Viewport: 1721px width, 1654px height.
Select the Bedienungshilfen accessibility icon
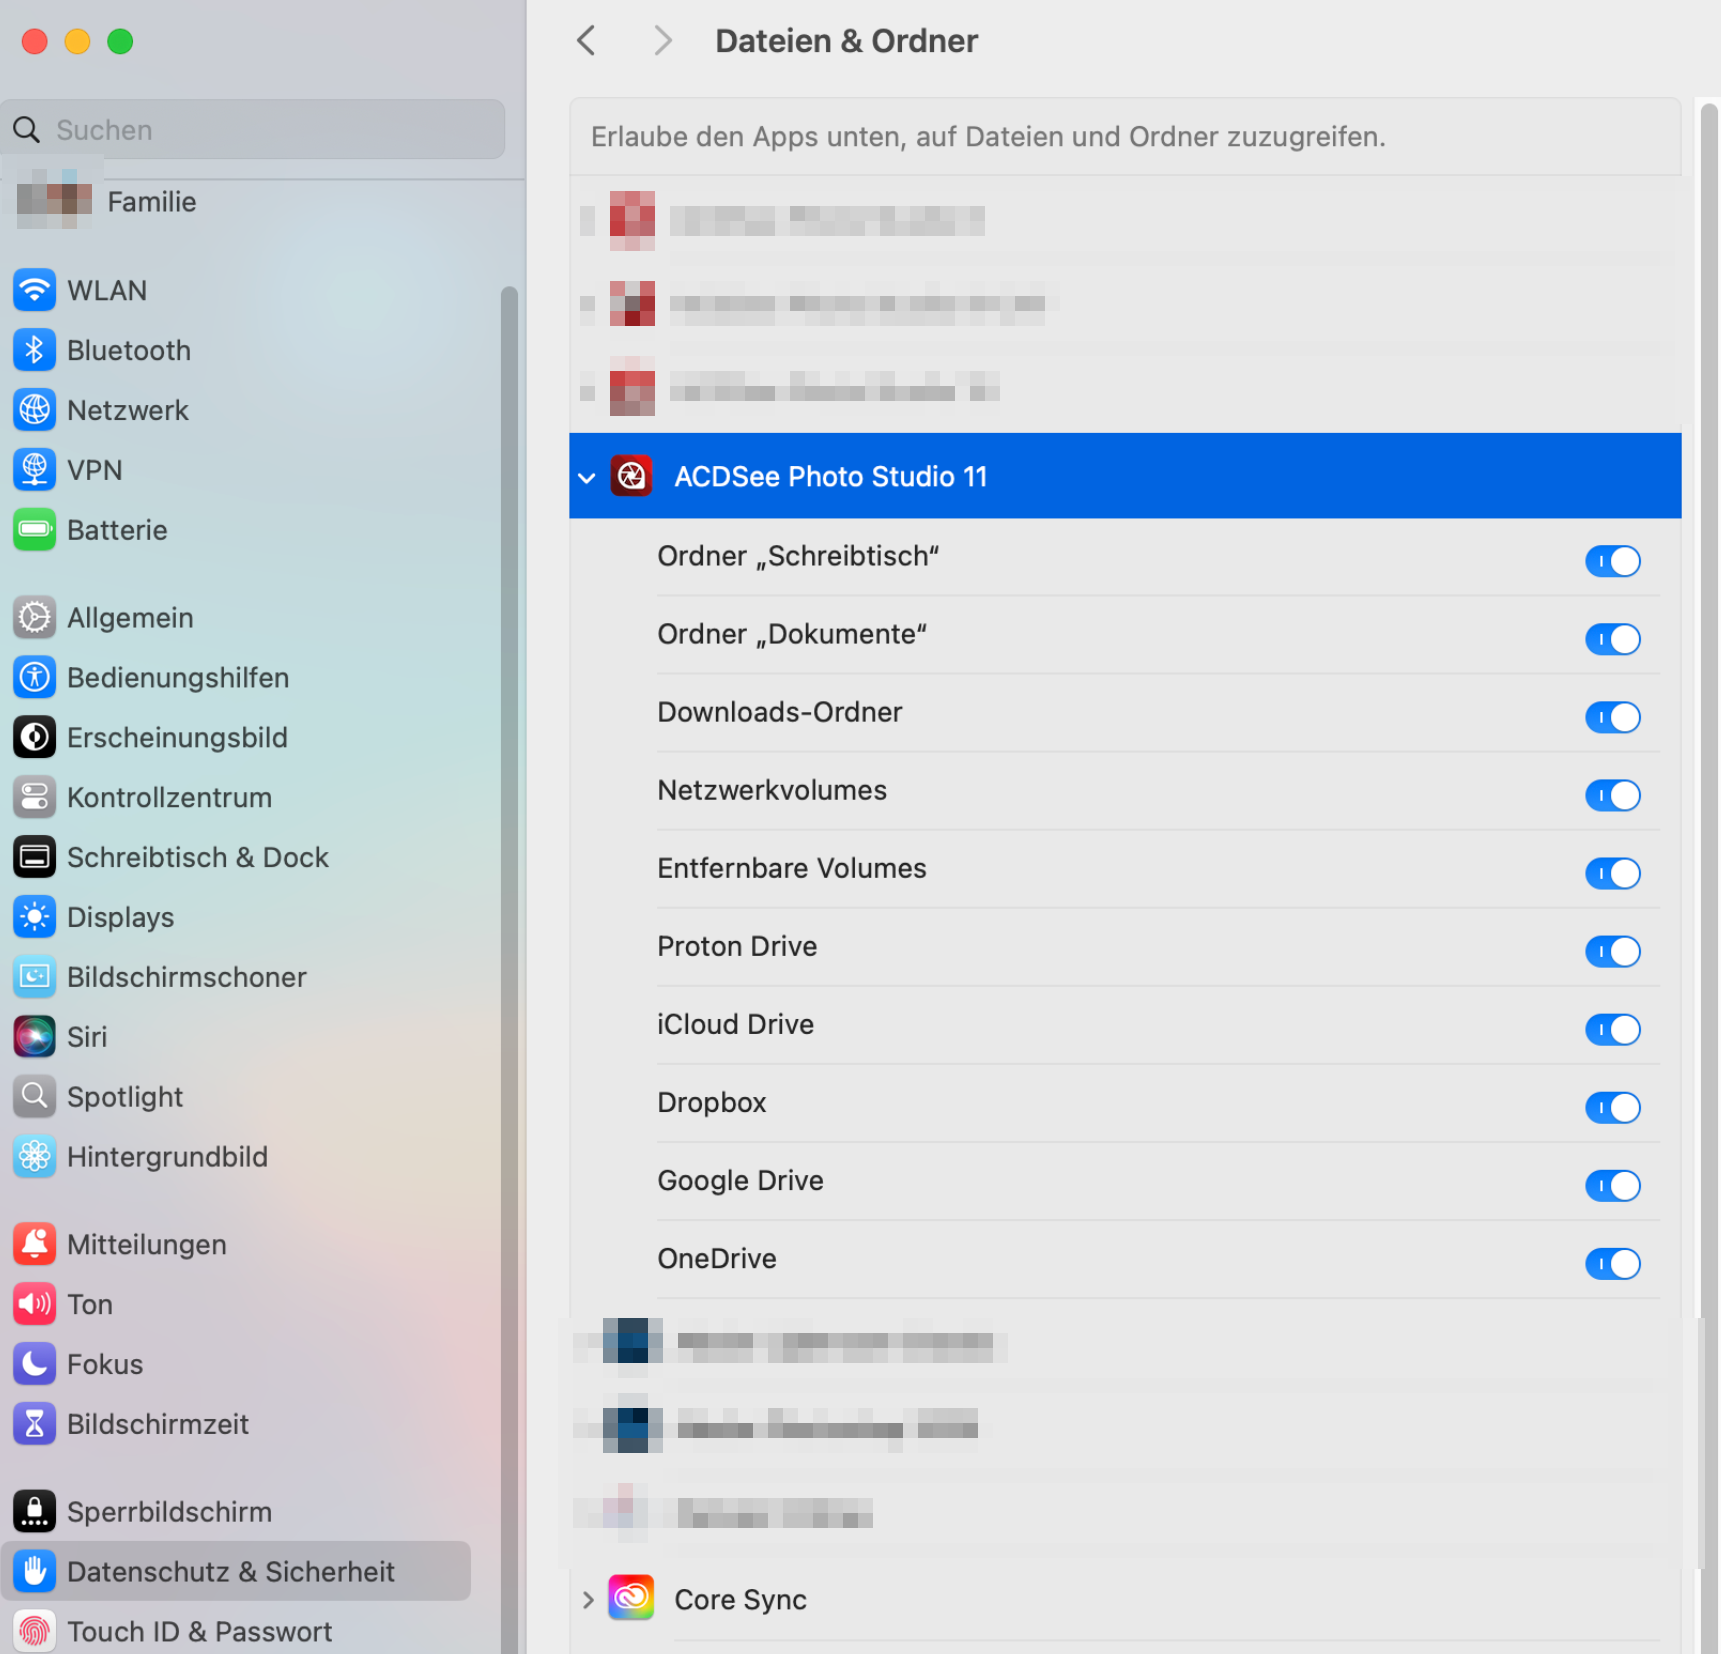click(34, 678)
